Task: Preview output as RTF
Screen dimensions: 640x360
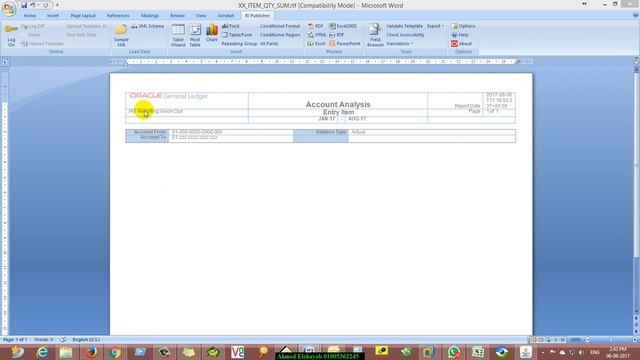Action: [336, 35]
